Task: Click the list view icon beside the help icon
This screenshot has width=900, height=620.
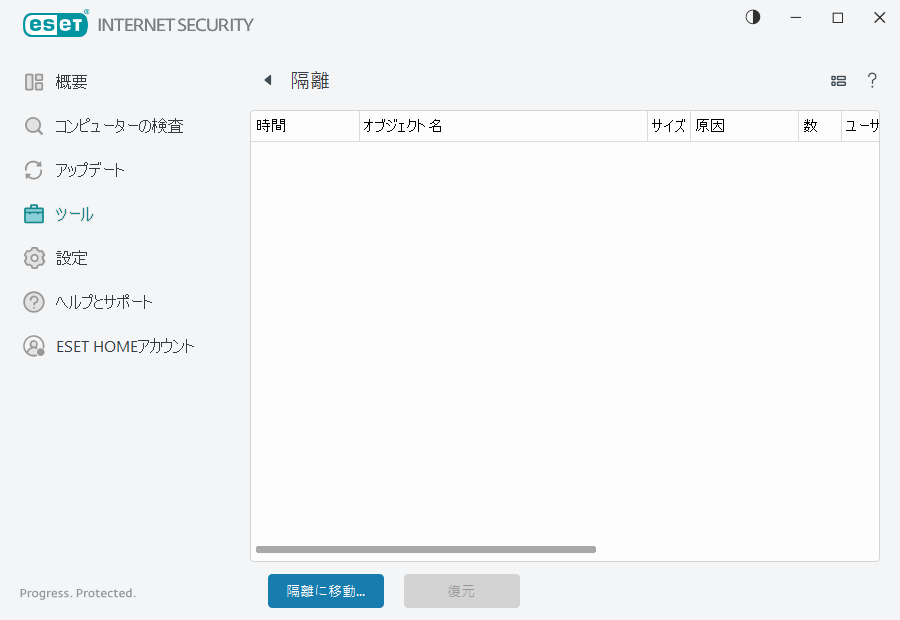Action: (838, 80)
